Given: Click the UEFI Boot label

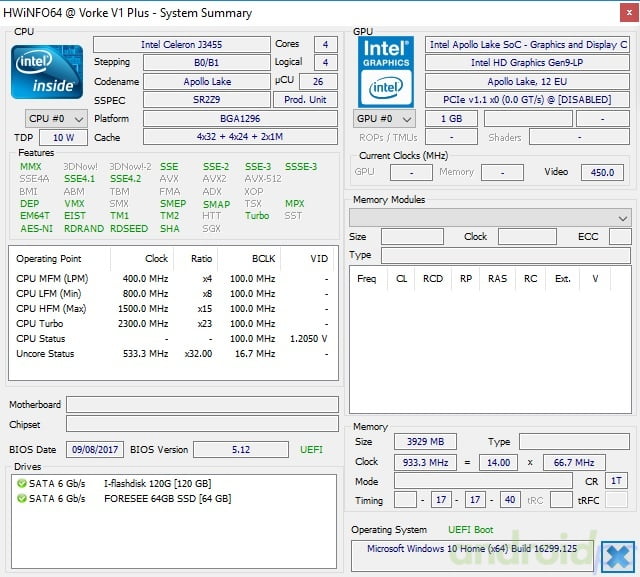Looking at the screenshot, I should pos(470,530).
